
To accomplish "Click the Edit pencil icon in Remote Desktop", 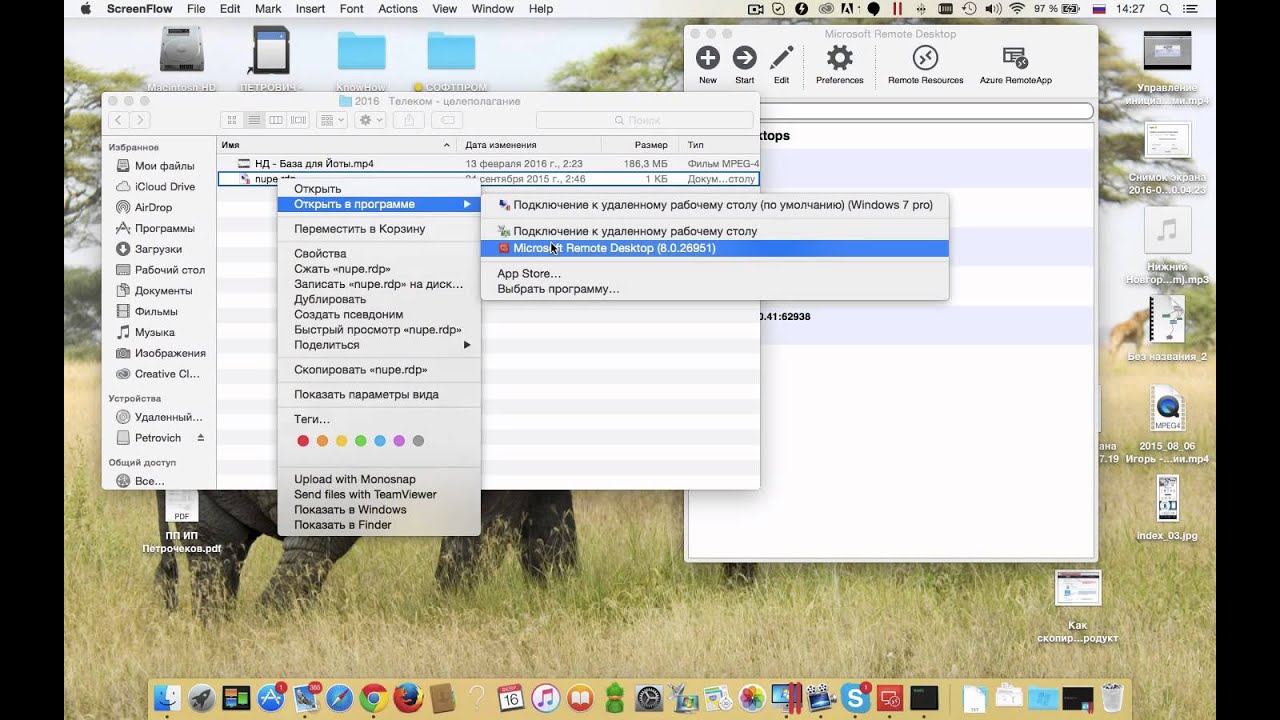I will 781,58.
